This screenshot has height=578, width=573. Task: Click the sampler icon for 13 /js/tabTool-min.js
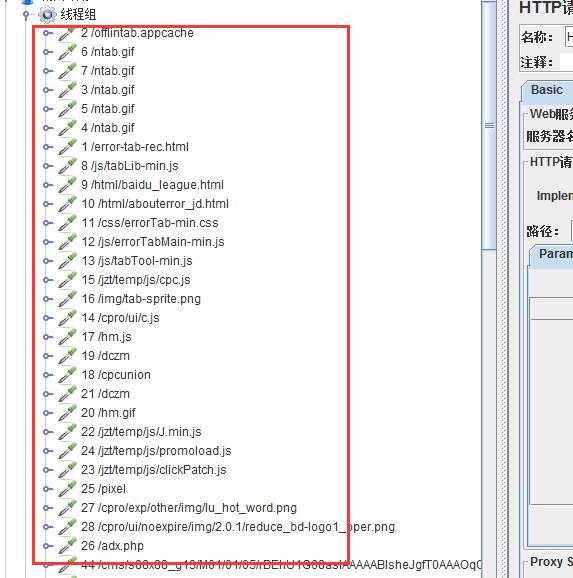tap(67, 261)
